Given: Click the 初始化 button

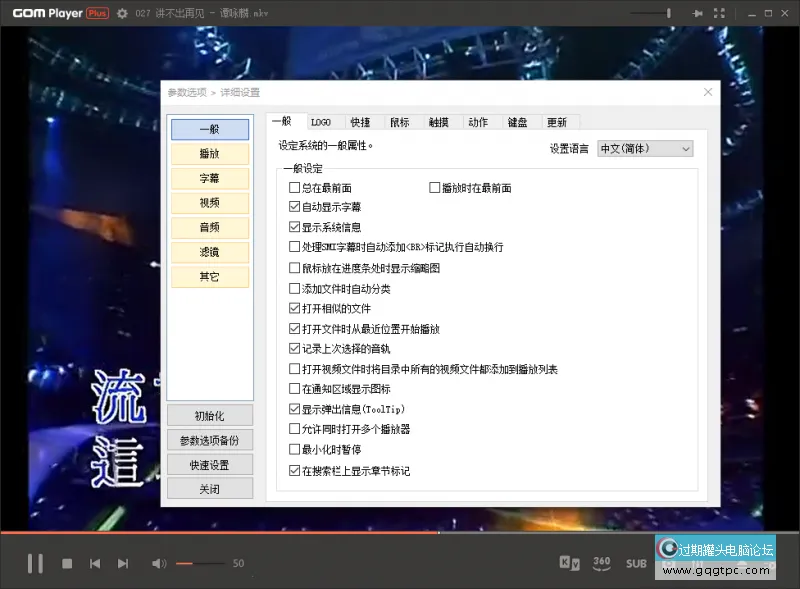Looking at the screenshot, I should 210,415.
